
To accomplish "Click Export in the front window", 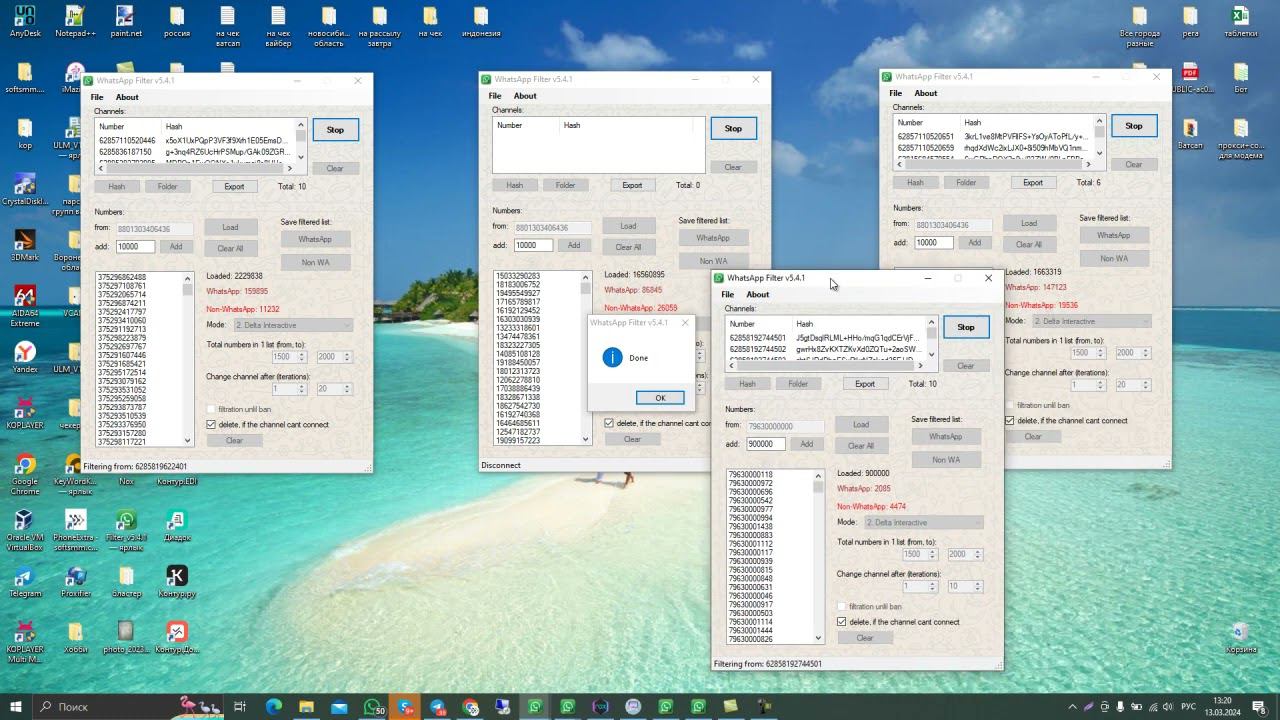I will 865,384.
